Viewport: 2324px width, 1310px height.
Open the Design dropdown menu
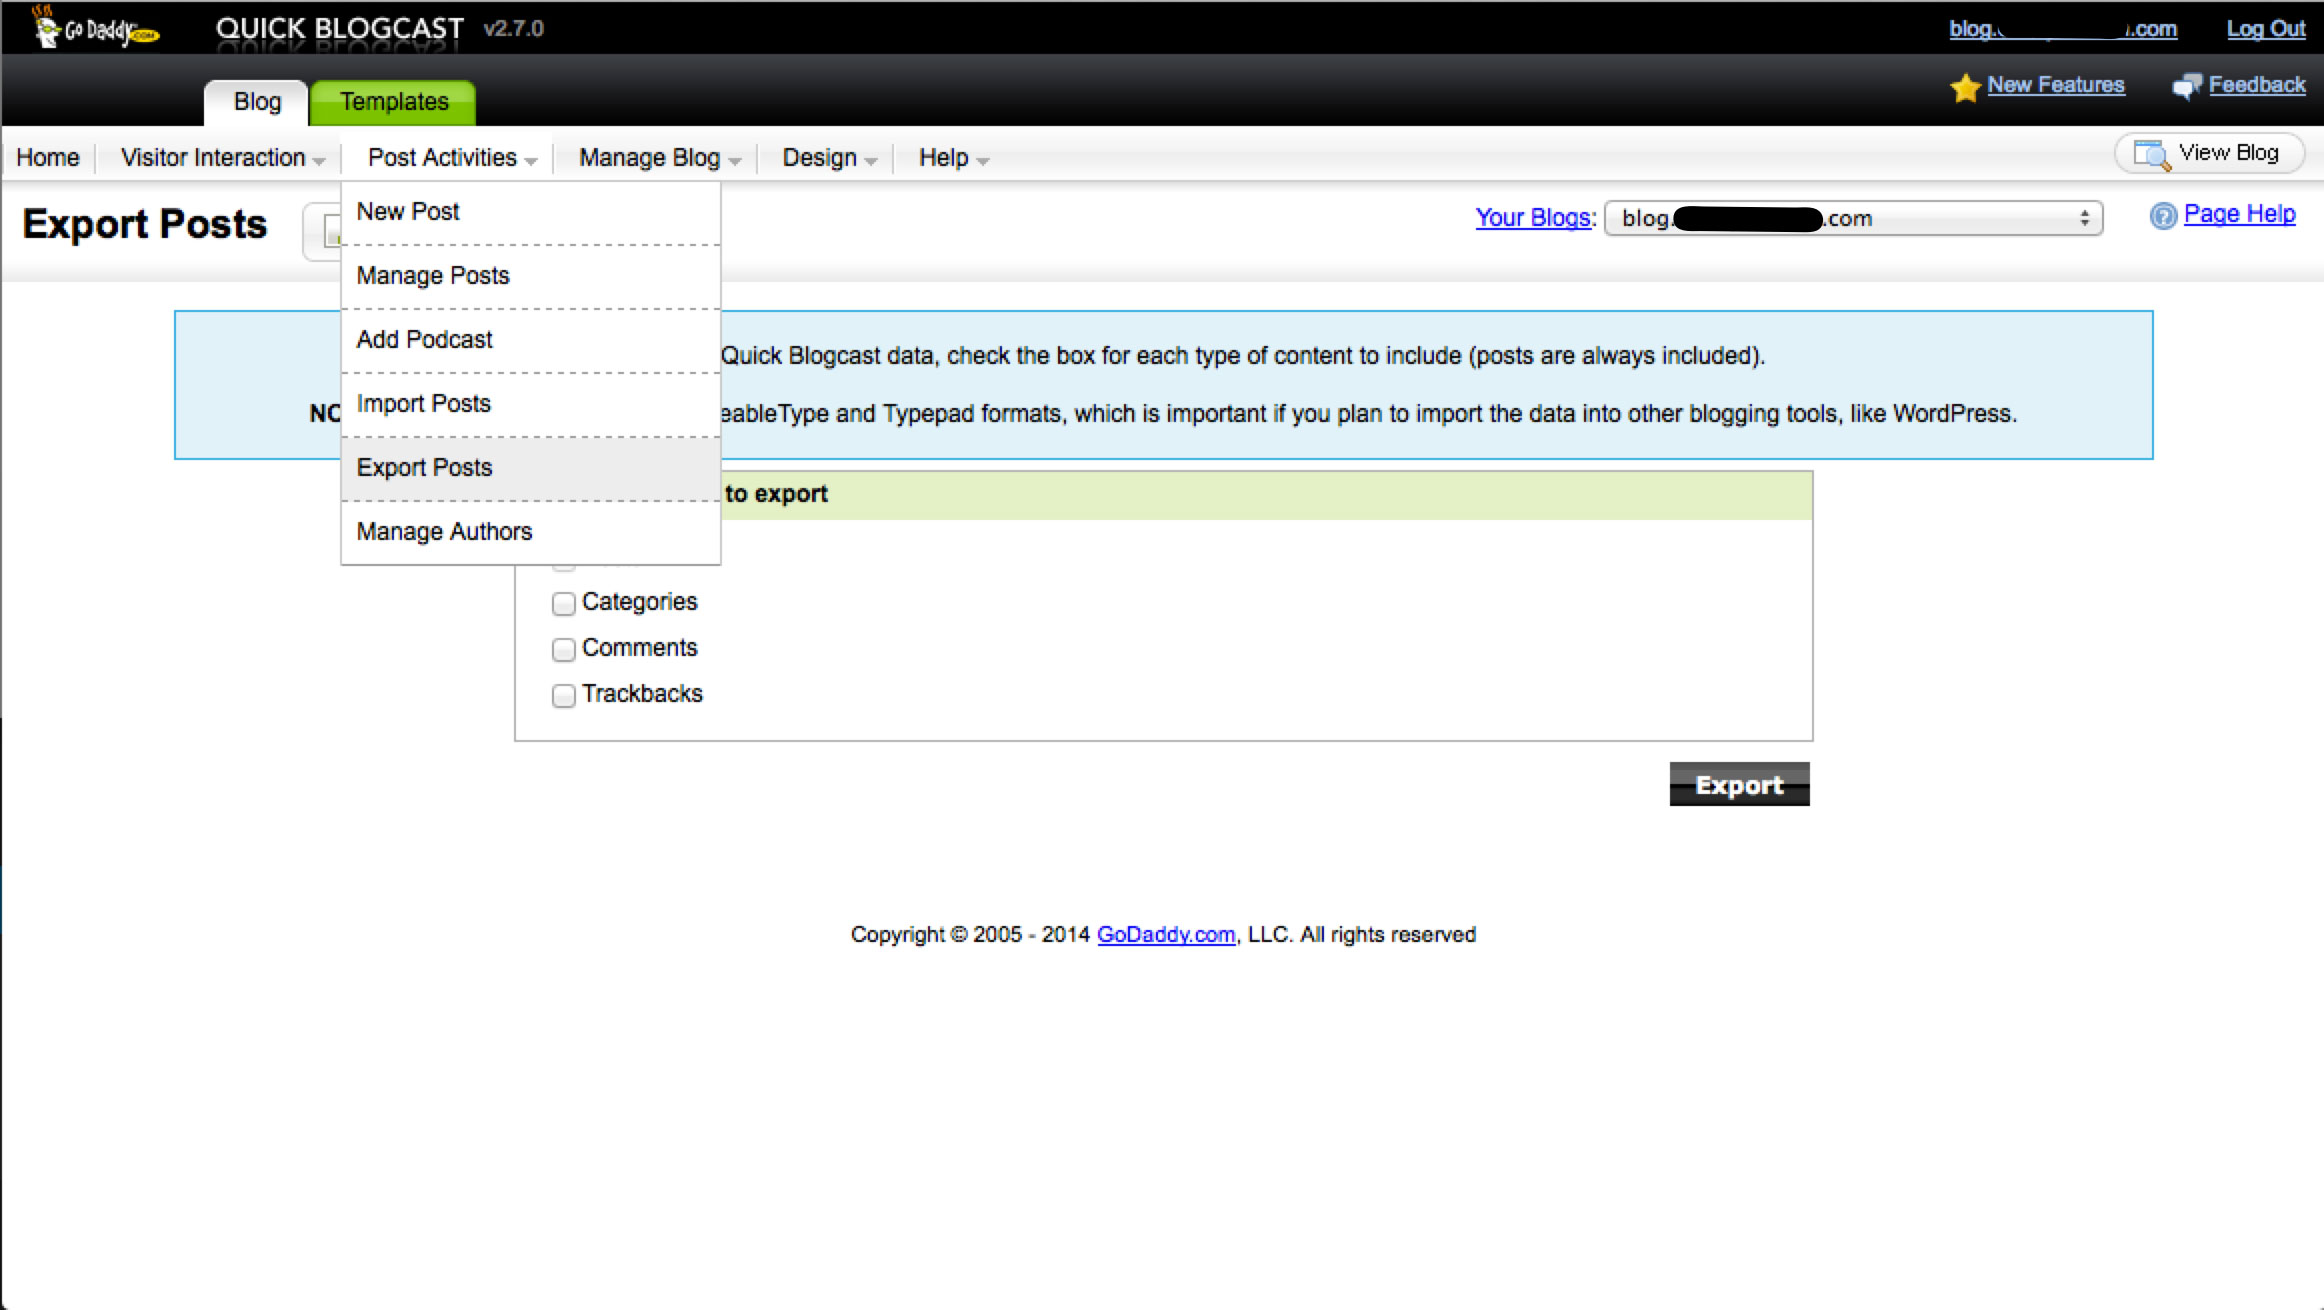point(829,158)
